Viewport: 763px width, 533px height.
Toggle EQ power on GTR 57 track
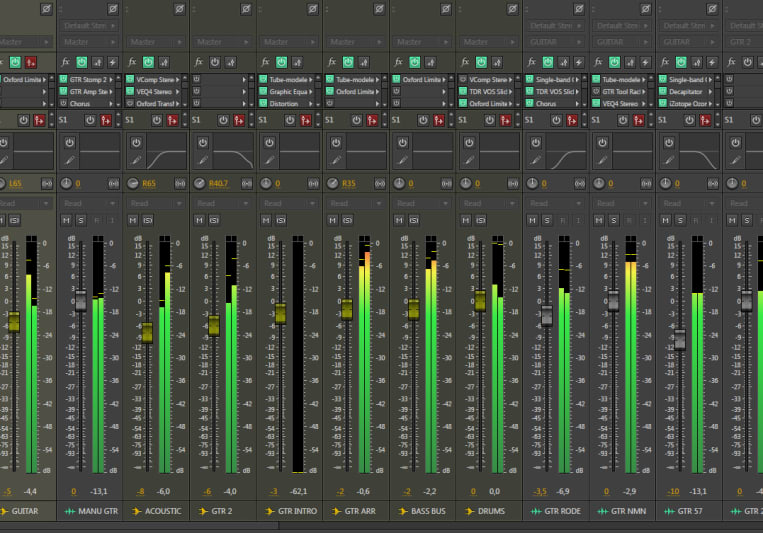[x=669, y=143]
